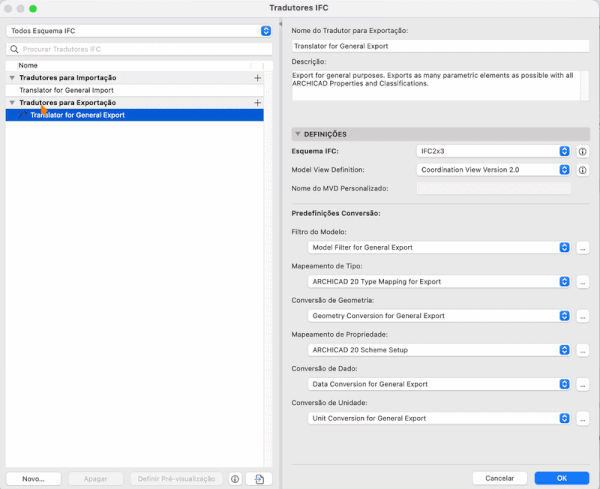Click the green zoom window button
600x489 pixels.
33,8
